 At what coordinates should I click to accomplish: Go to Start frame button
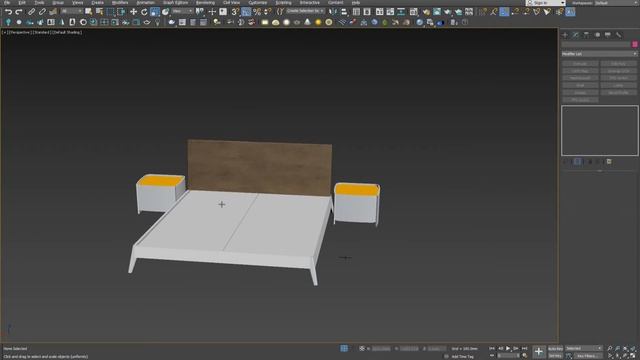tap(492, 348)
